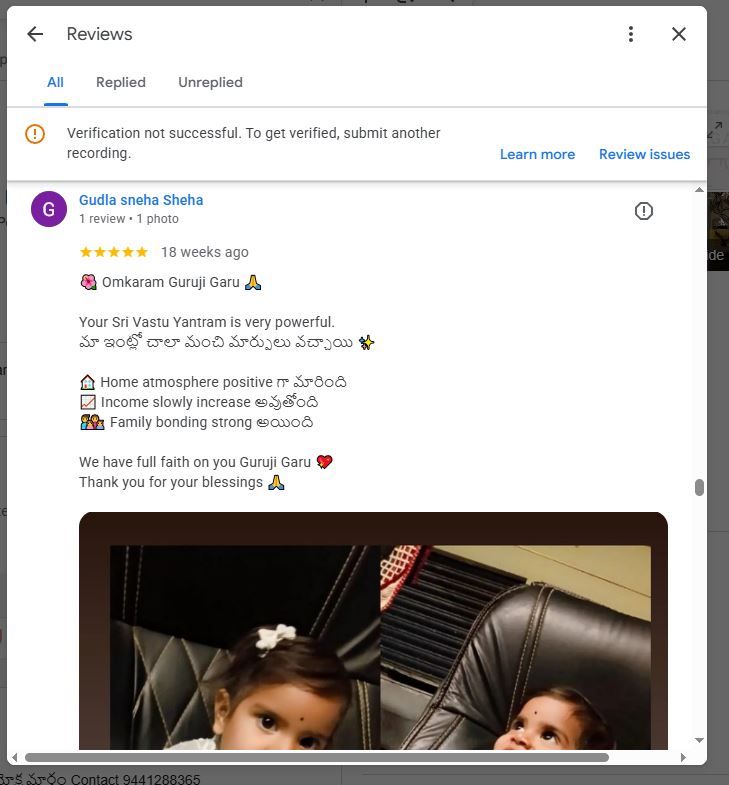Image resolution: width=729 pixels, height=785 pixels.
Task: Select the All reviews tab
Action: 56,82
